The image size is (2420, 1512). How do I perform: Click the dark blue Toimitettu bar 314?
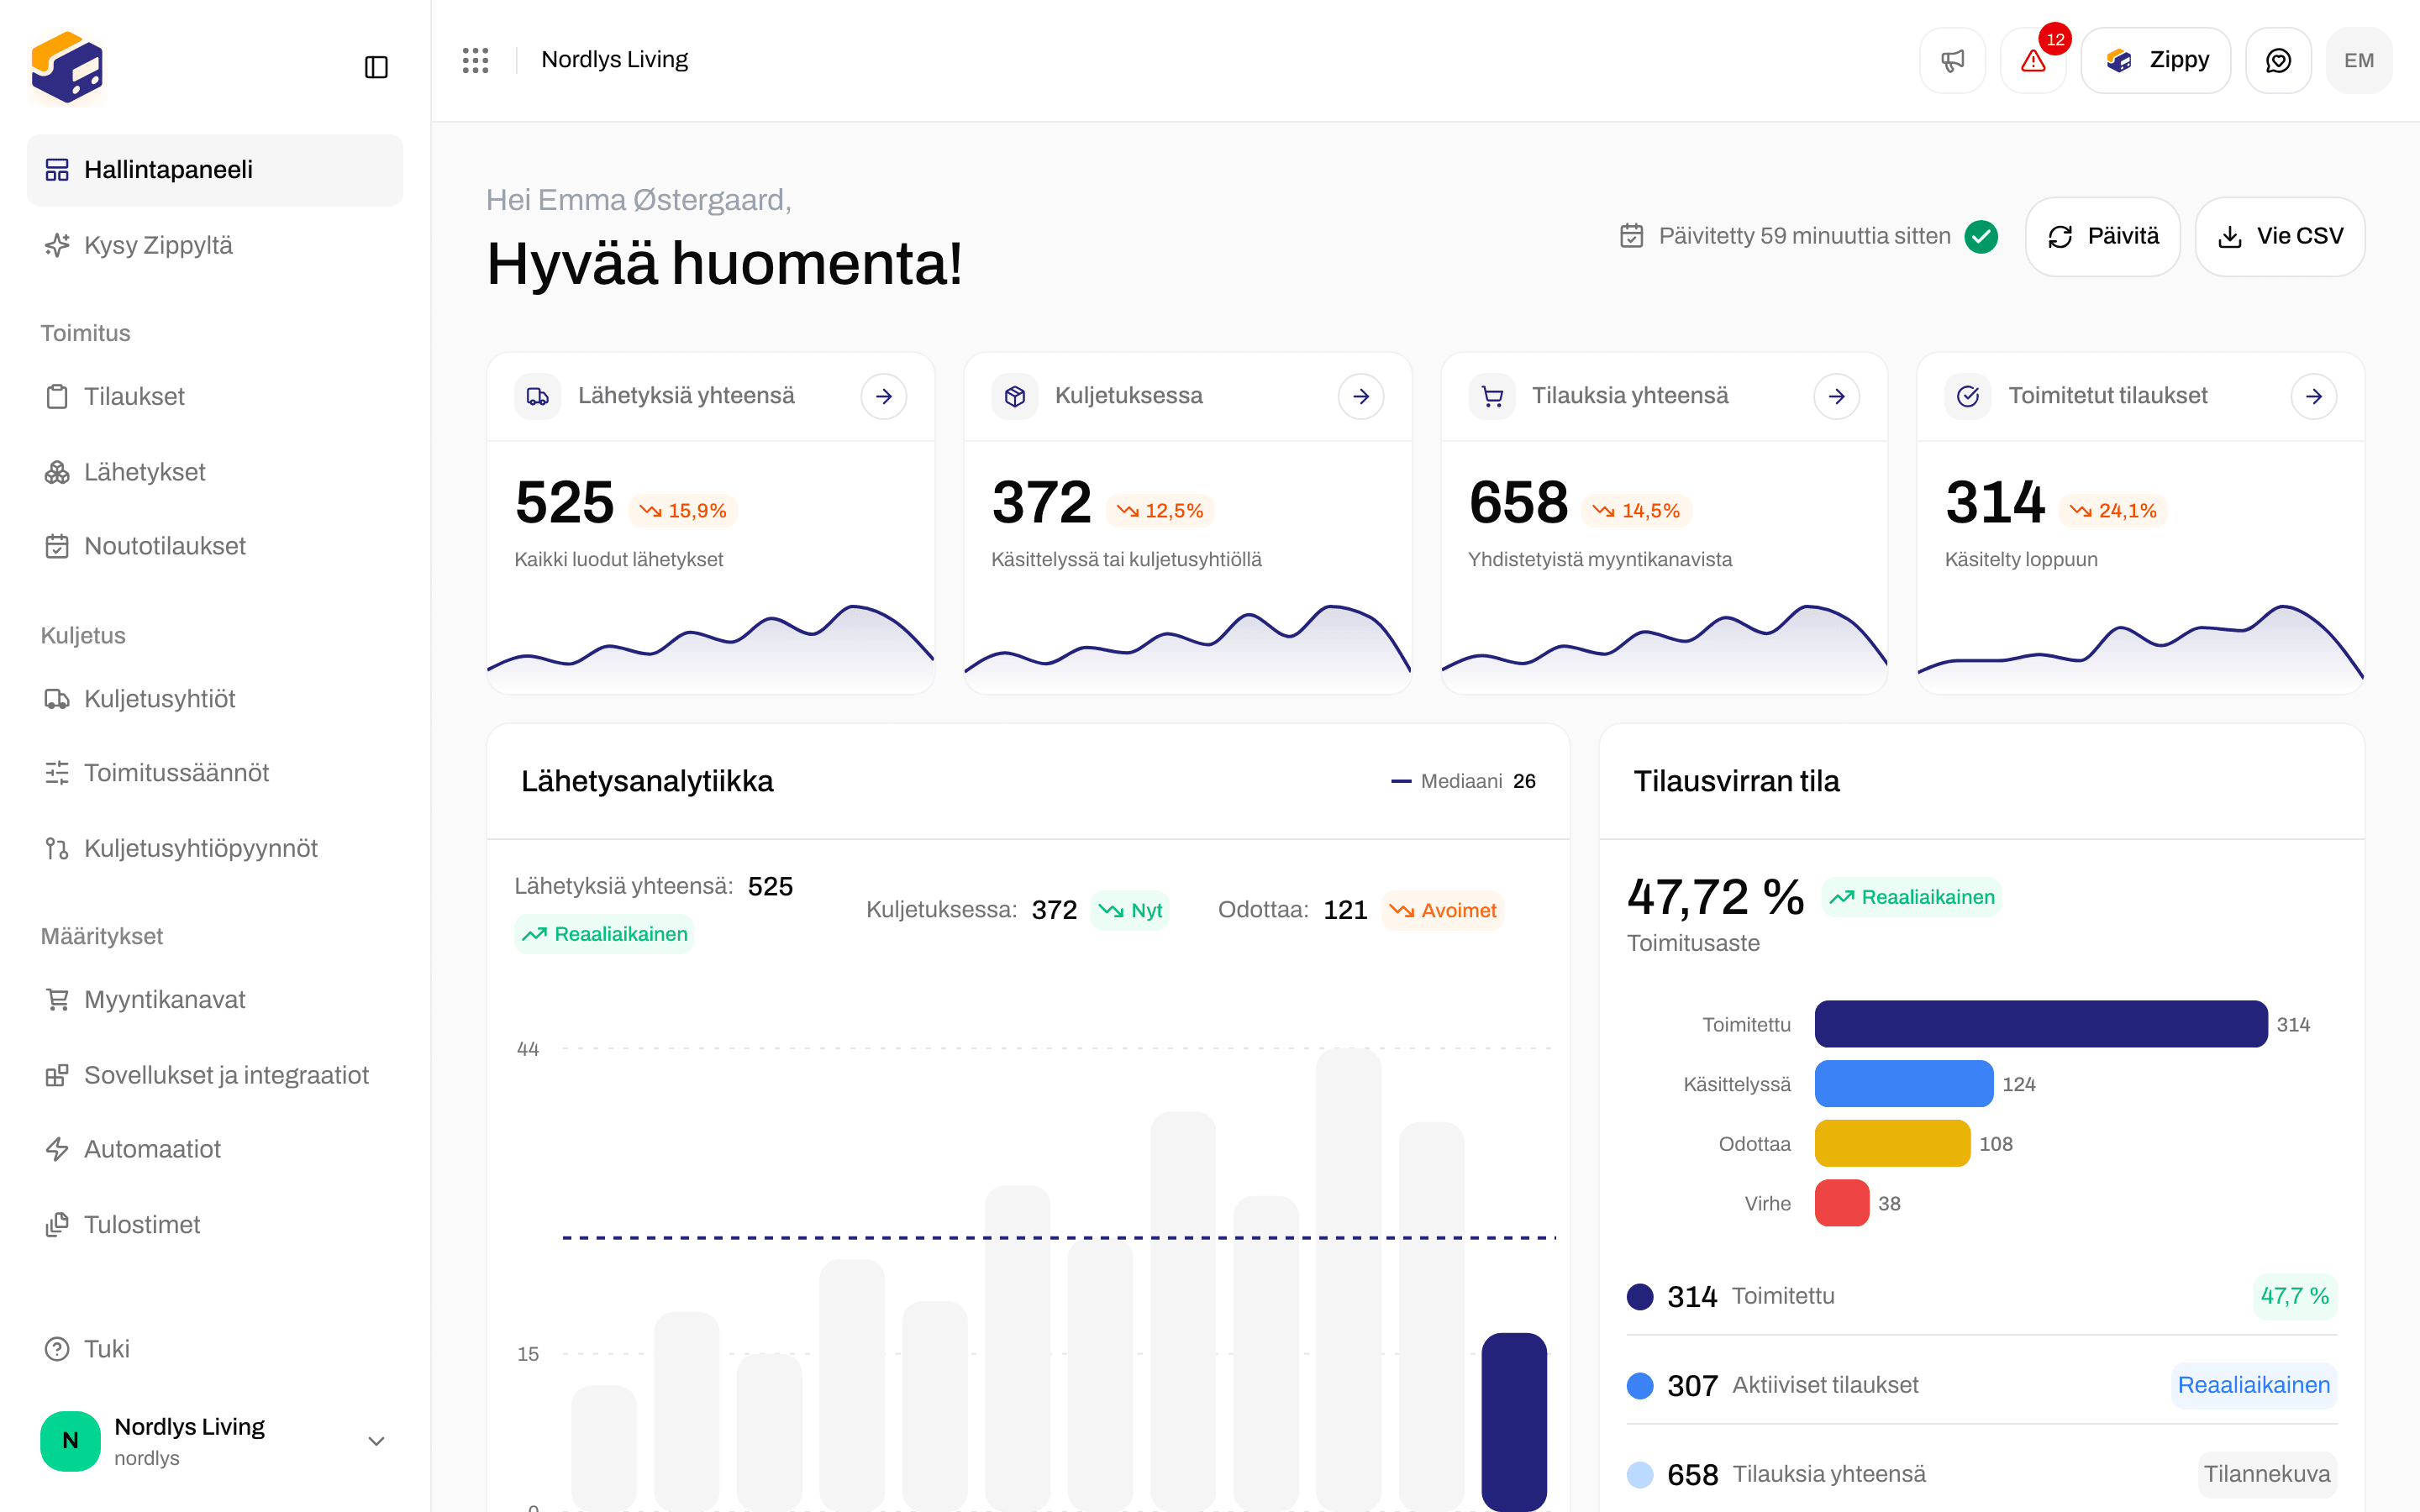2041,1024
